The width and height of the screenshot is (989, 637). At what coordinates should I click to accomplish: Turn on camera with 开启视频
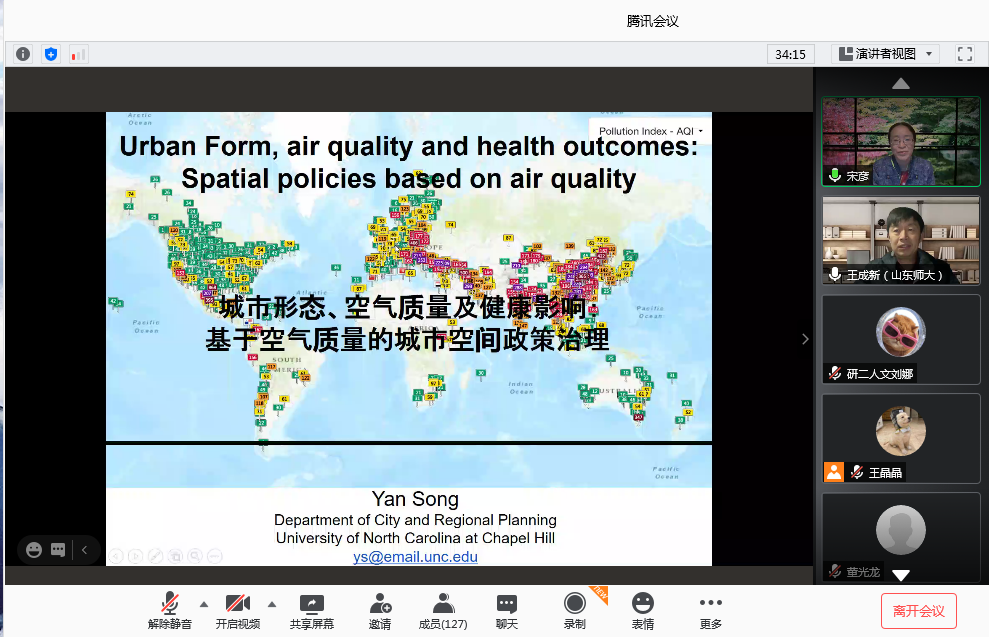238,611
